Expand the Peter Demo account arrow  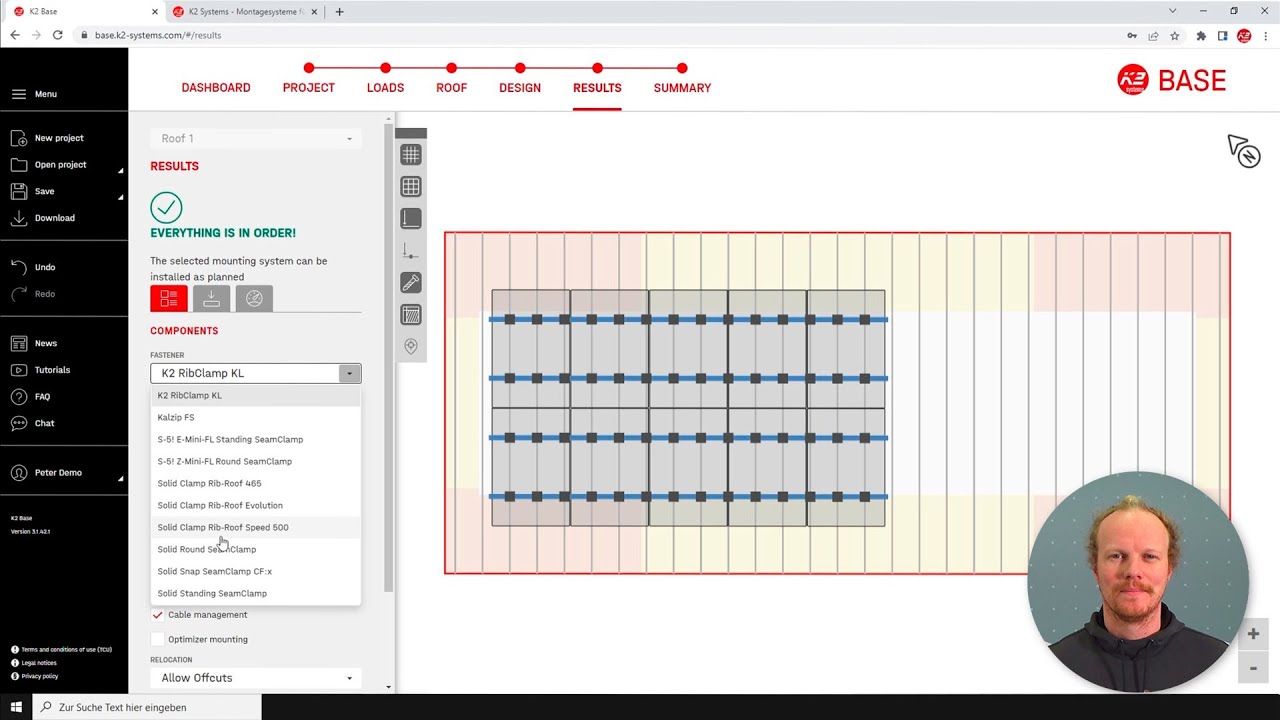(x=121, y=478)
